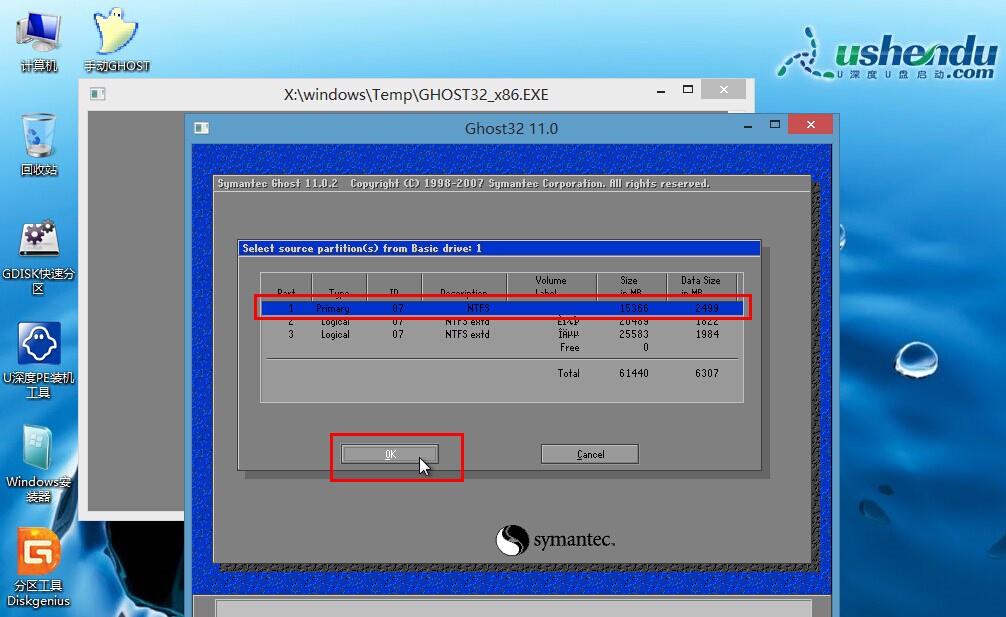Click the Windows安装器 desktop icon
The width and height of the screenshot is (1006, 617).
[x=38, y=464]
